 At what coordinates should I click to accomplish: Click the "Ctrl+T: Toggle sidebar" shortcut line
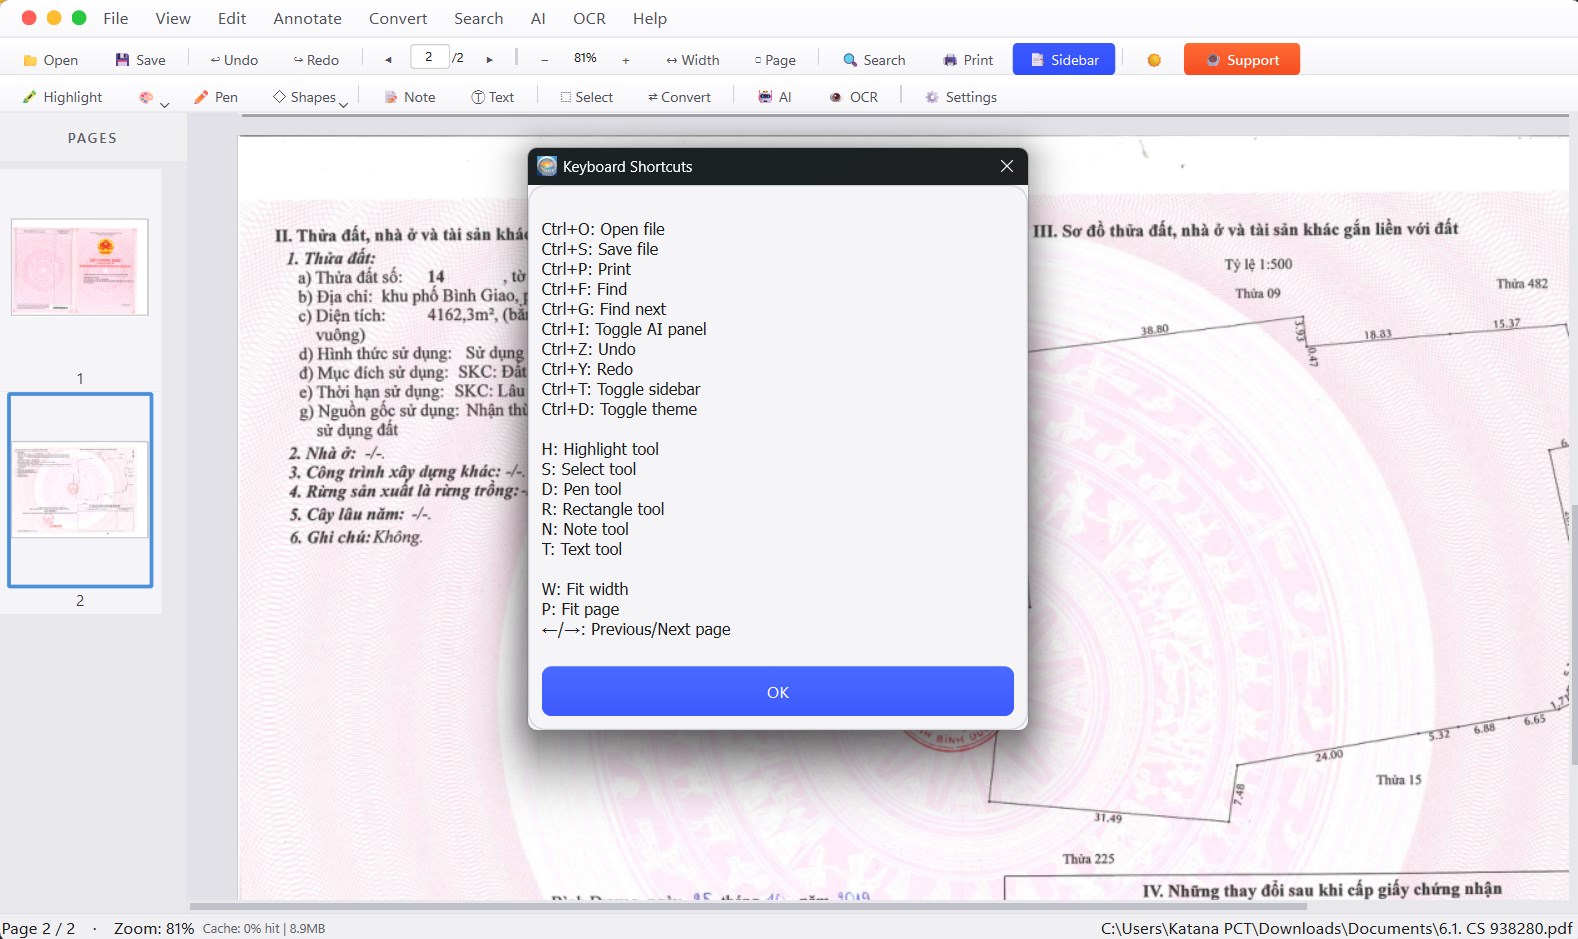[621, 389]
